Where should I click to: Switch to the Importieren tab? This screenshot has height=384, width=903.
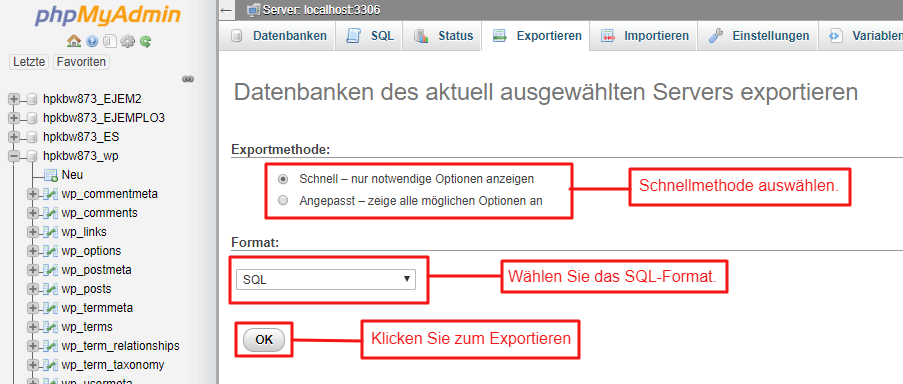(644, 36)
